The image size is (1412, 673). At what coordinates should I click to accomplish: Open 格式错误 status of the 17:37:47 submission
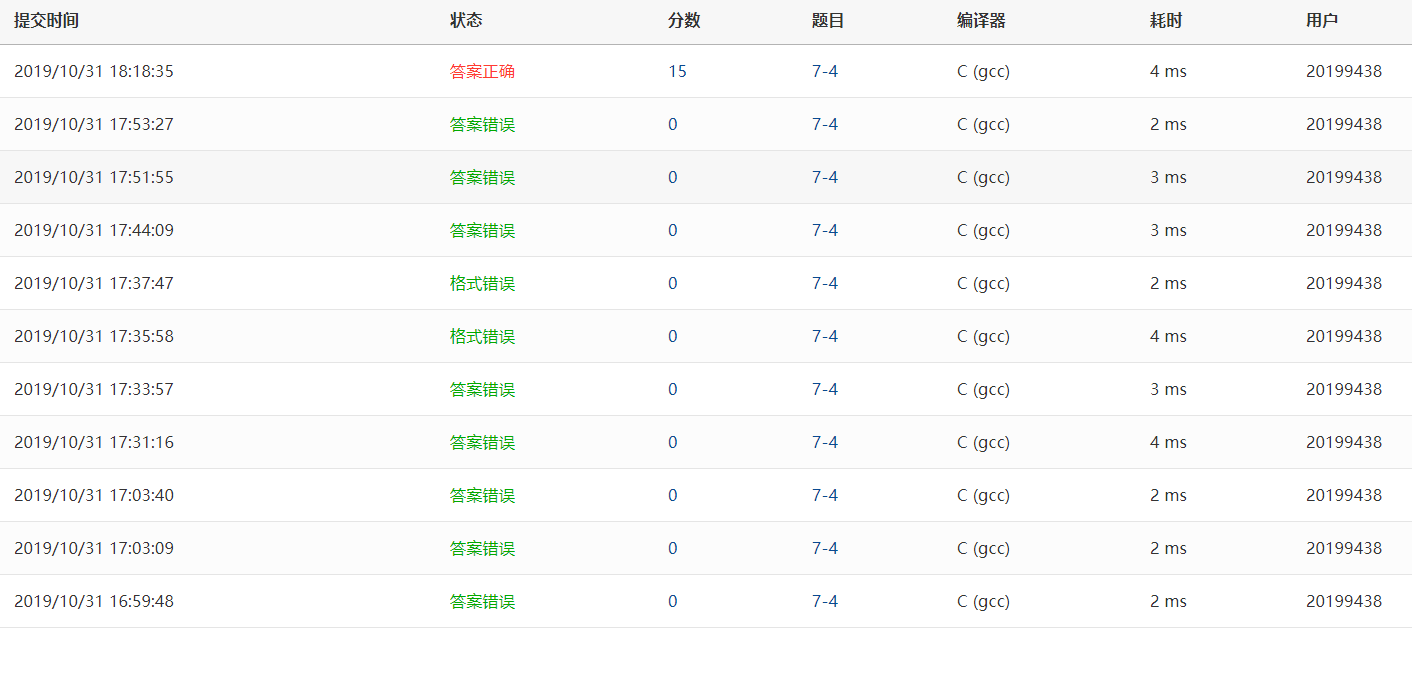pos(482,284)
